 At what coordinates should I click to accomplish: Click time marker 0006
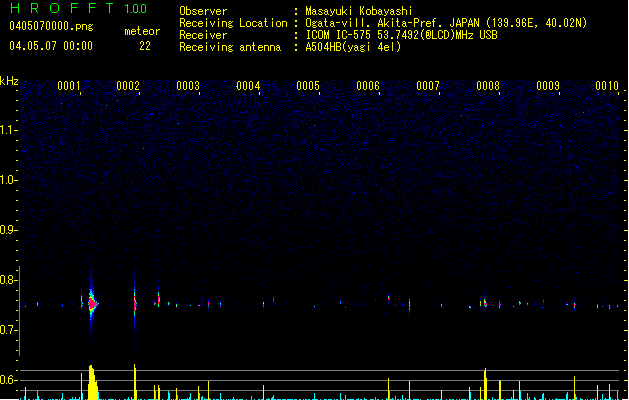coord(368,86)
